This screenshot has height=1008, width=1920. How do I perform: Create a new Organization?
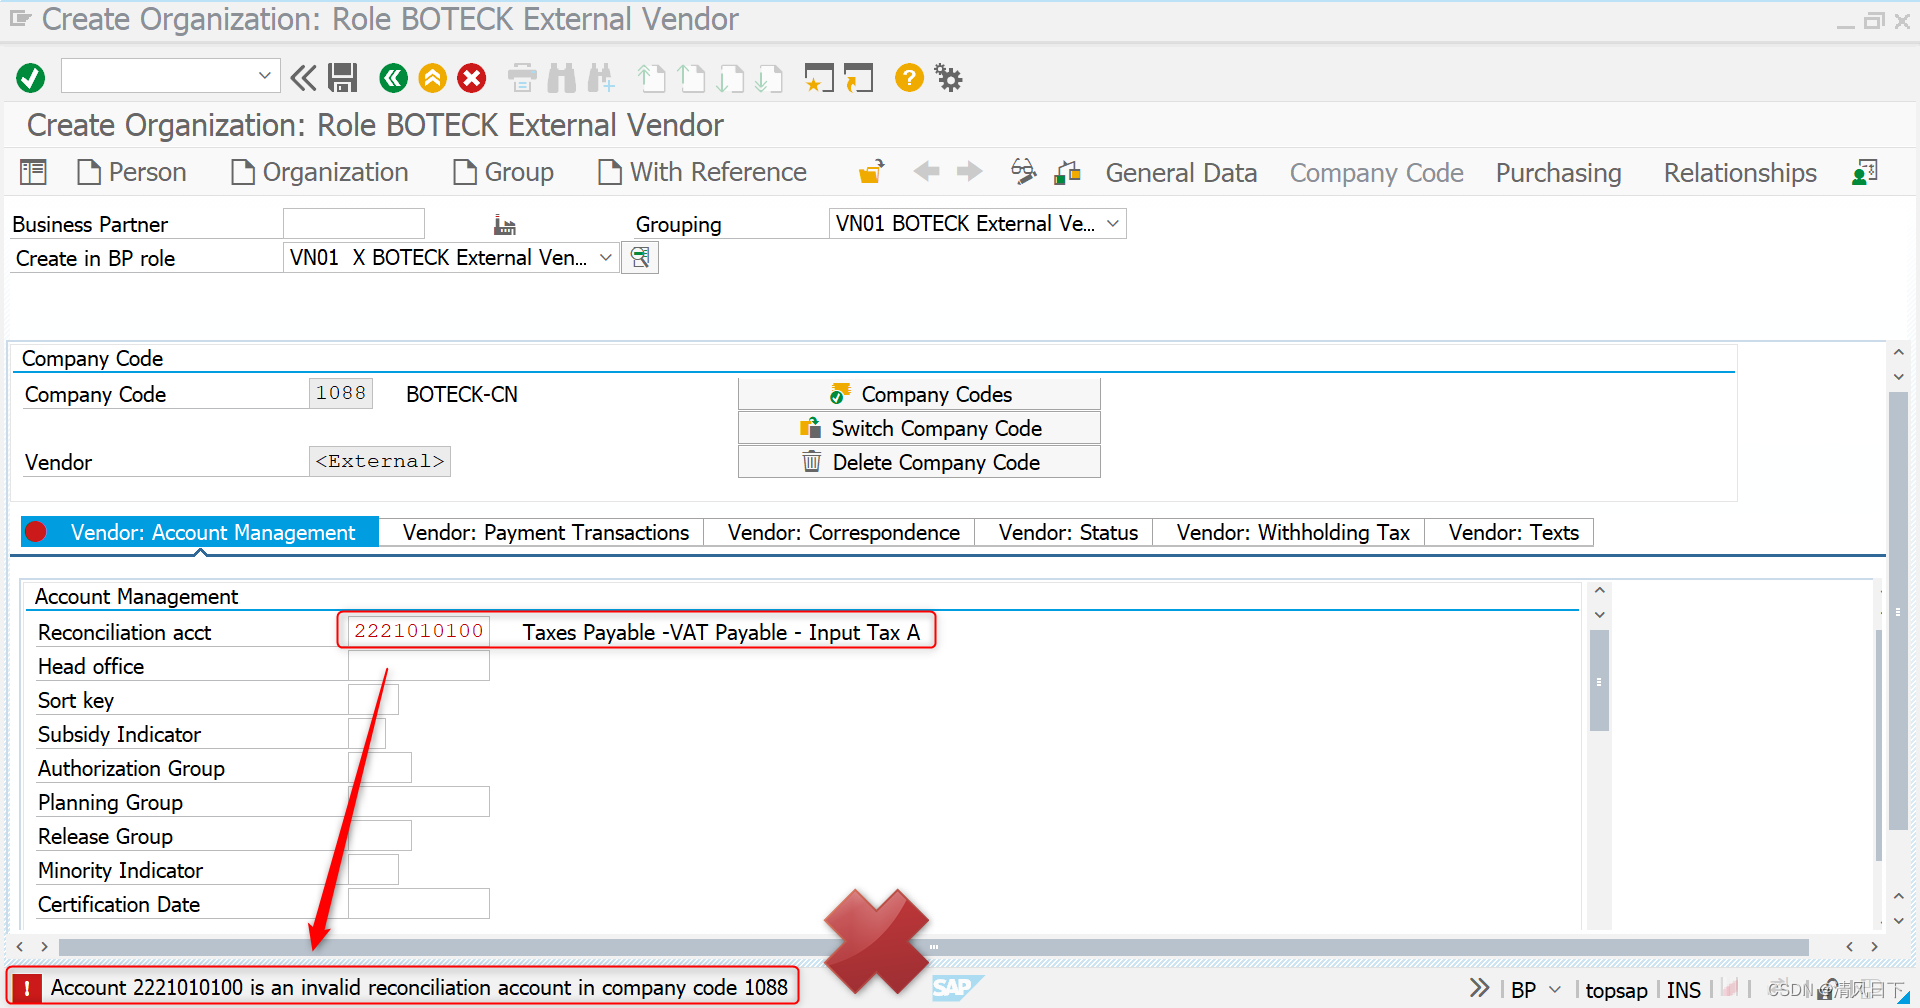click(320, 172)
